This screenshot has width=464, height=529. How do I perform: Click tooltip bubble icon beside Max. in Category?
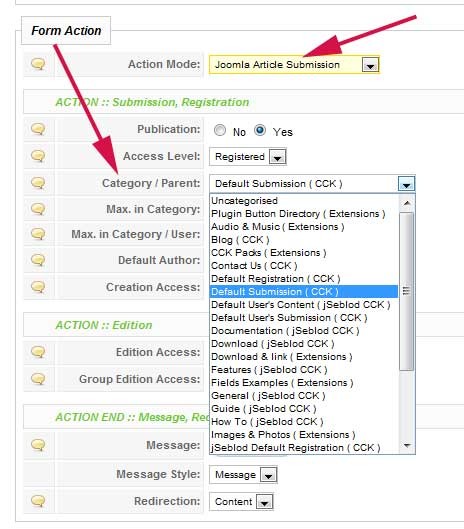pyautogui.click(x=38, y=209)
